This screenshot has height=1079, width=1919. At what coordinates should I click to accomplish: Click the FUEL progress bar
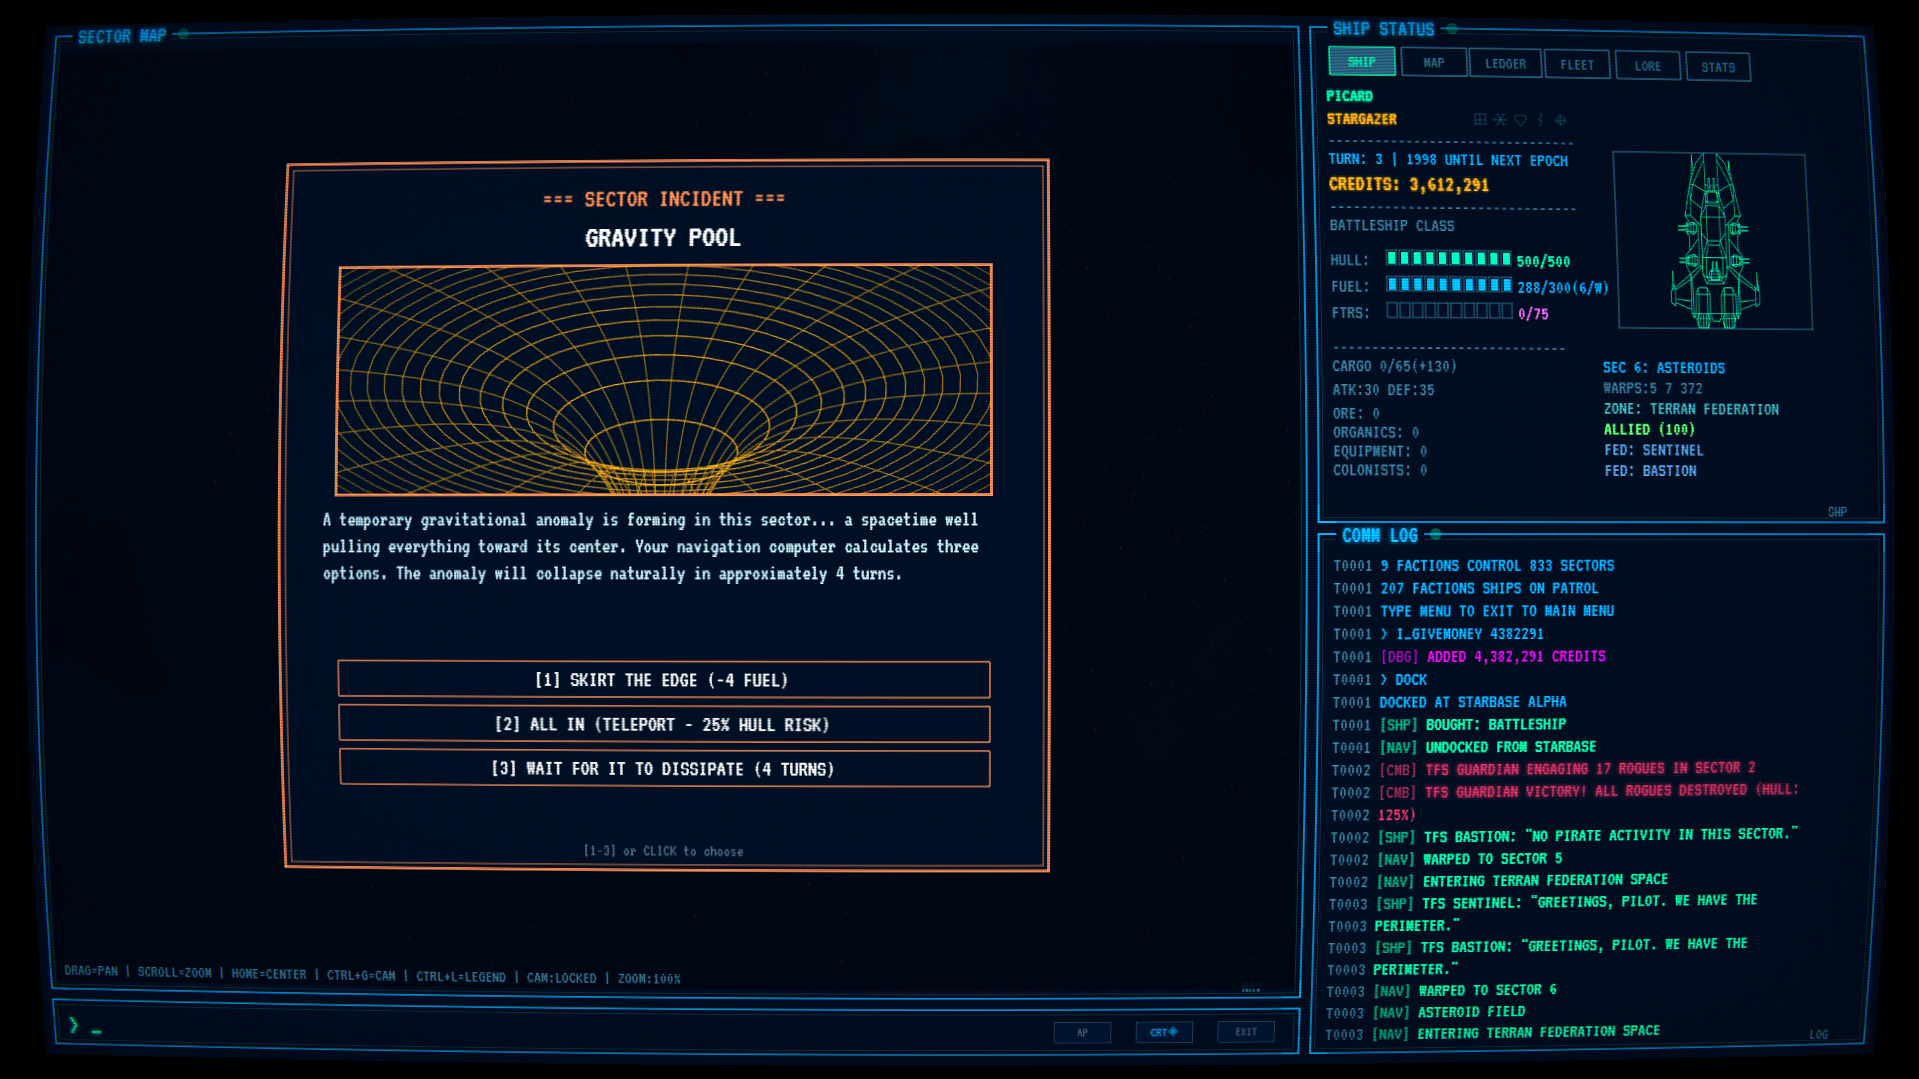pos(1448,285)
